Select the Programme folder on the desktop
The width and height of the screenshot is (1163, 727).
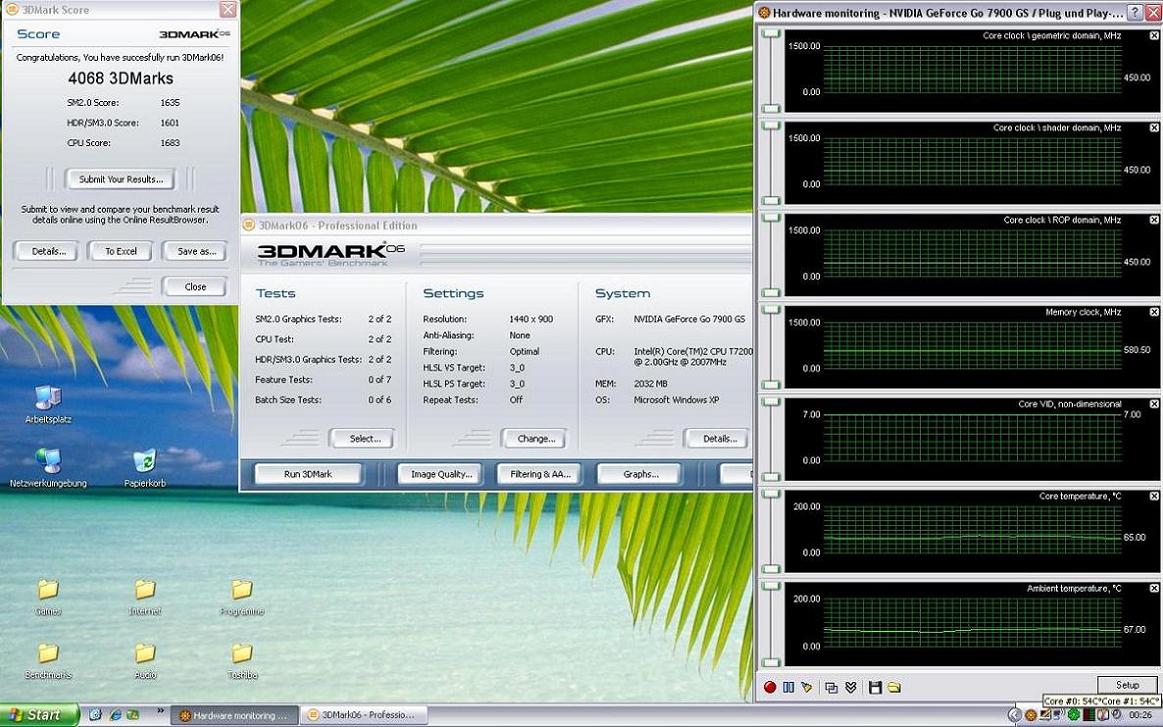pyautogui.click(x=242, y=596)
